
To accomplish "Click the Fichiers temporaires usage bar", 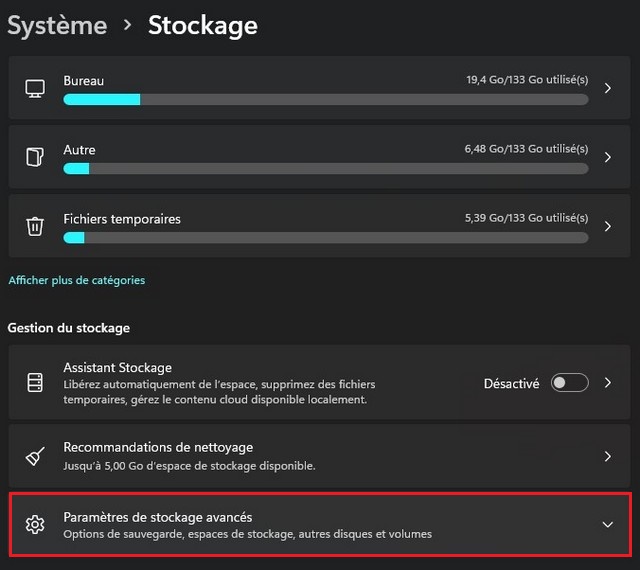I will click(325, 238).
